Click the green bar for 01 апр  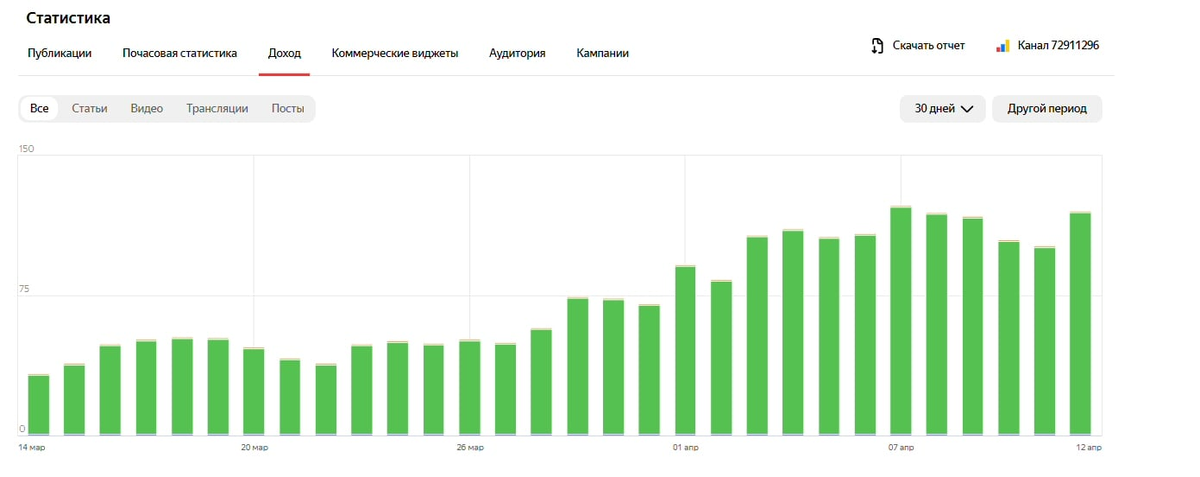(685, 351)
